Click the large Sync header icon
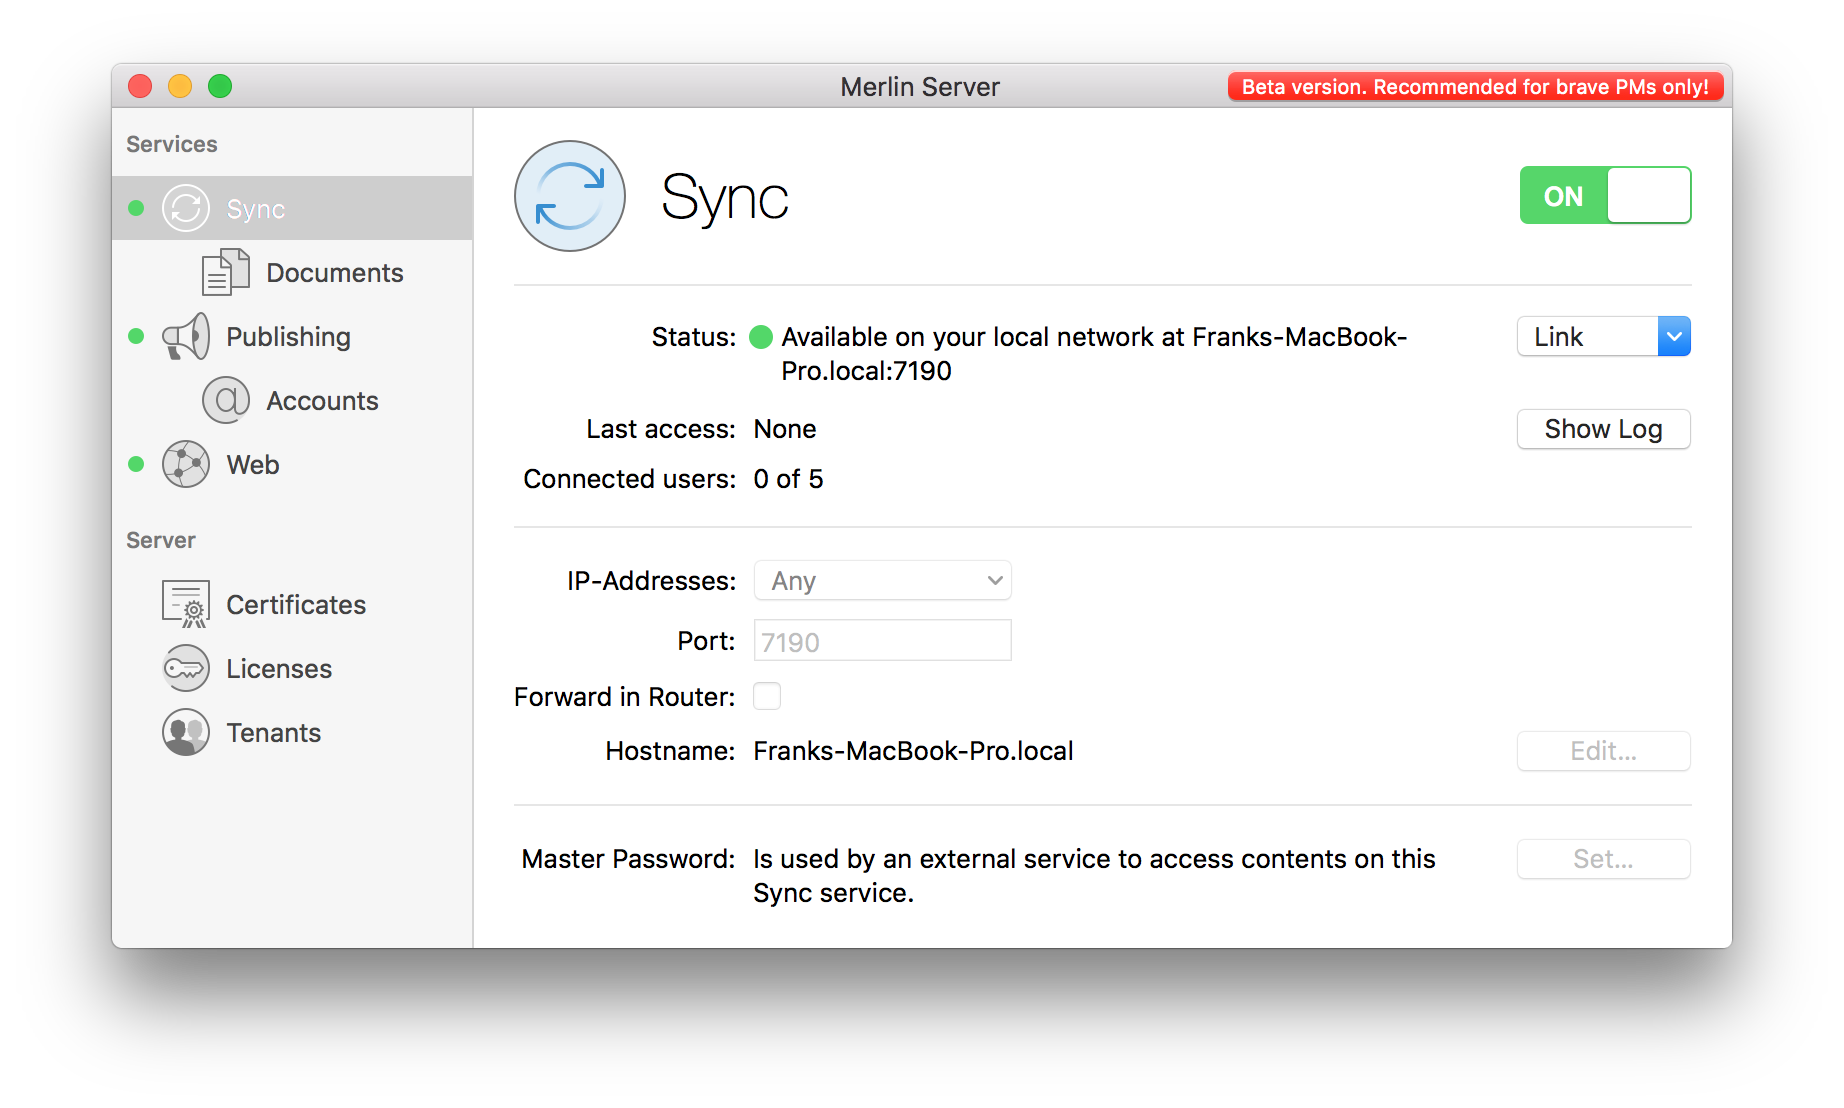The image size is (1844, 1108). click(x=569, y=196)
